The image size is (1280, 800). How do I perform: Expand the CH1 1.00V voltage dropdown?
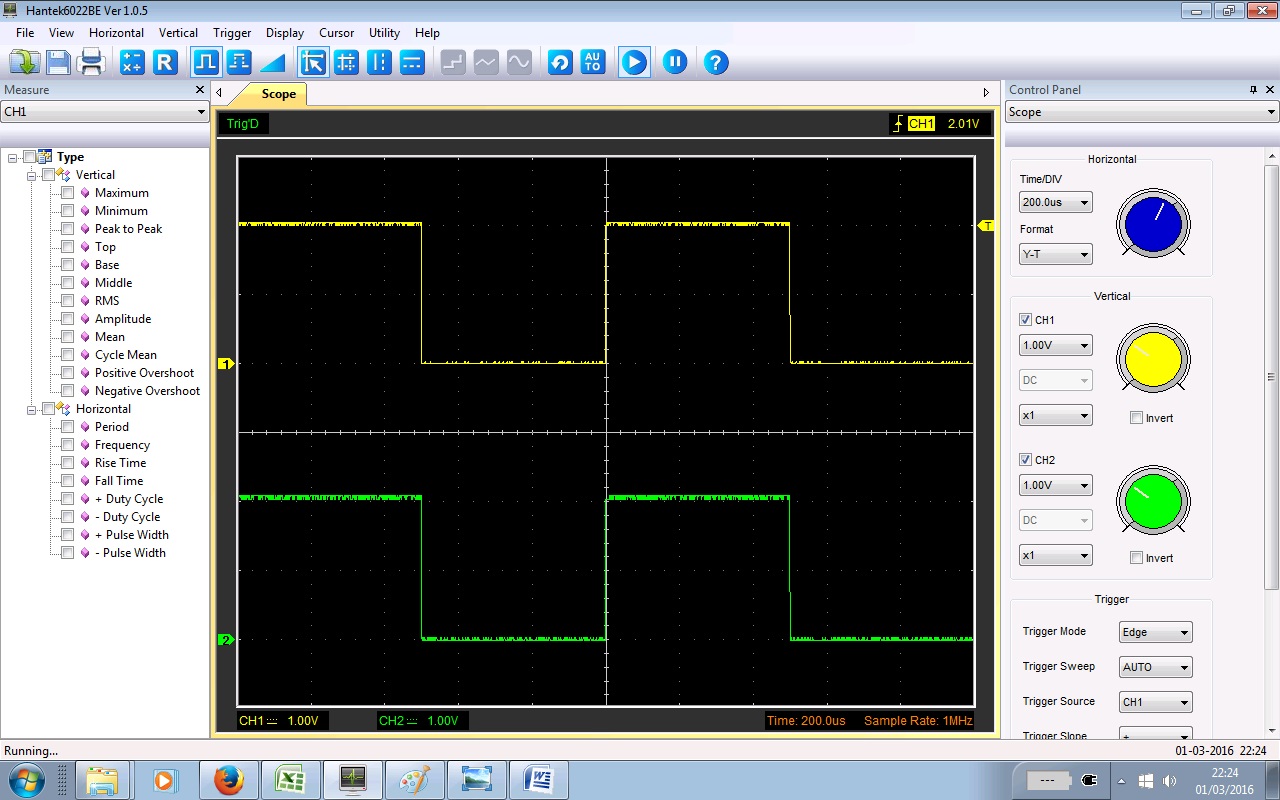(1055, 345)
